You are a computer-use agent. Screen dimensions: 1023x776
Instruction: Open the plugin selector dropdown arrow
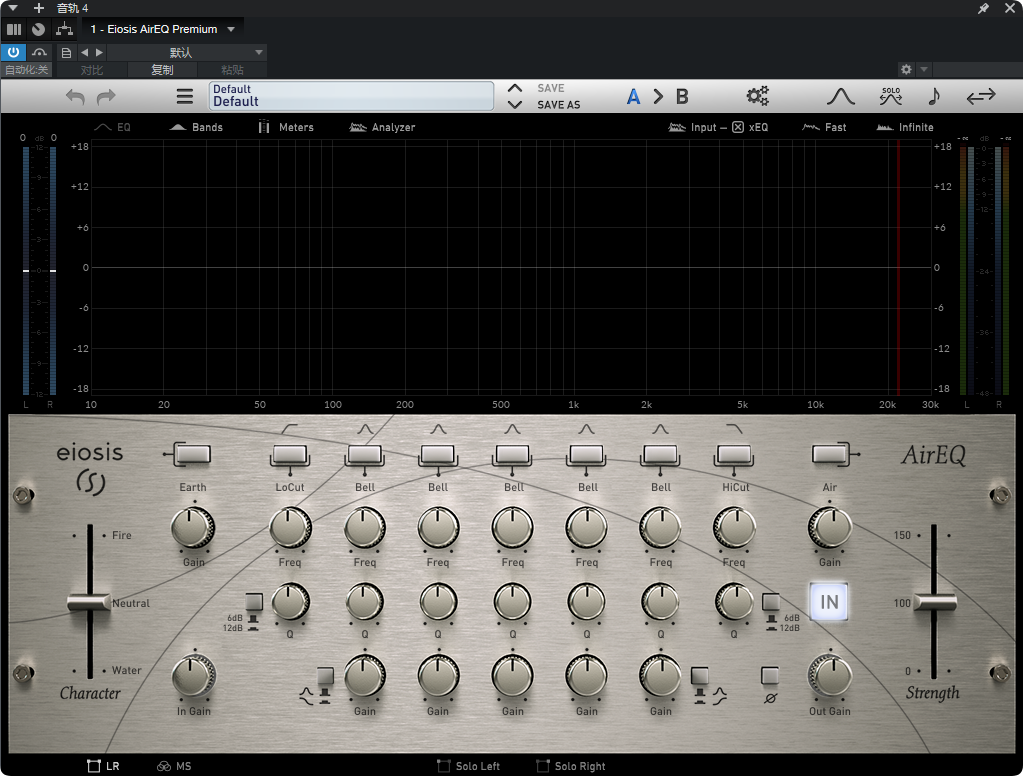coord(231,29)
